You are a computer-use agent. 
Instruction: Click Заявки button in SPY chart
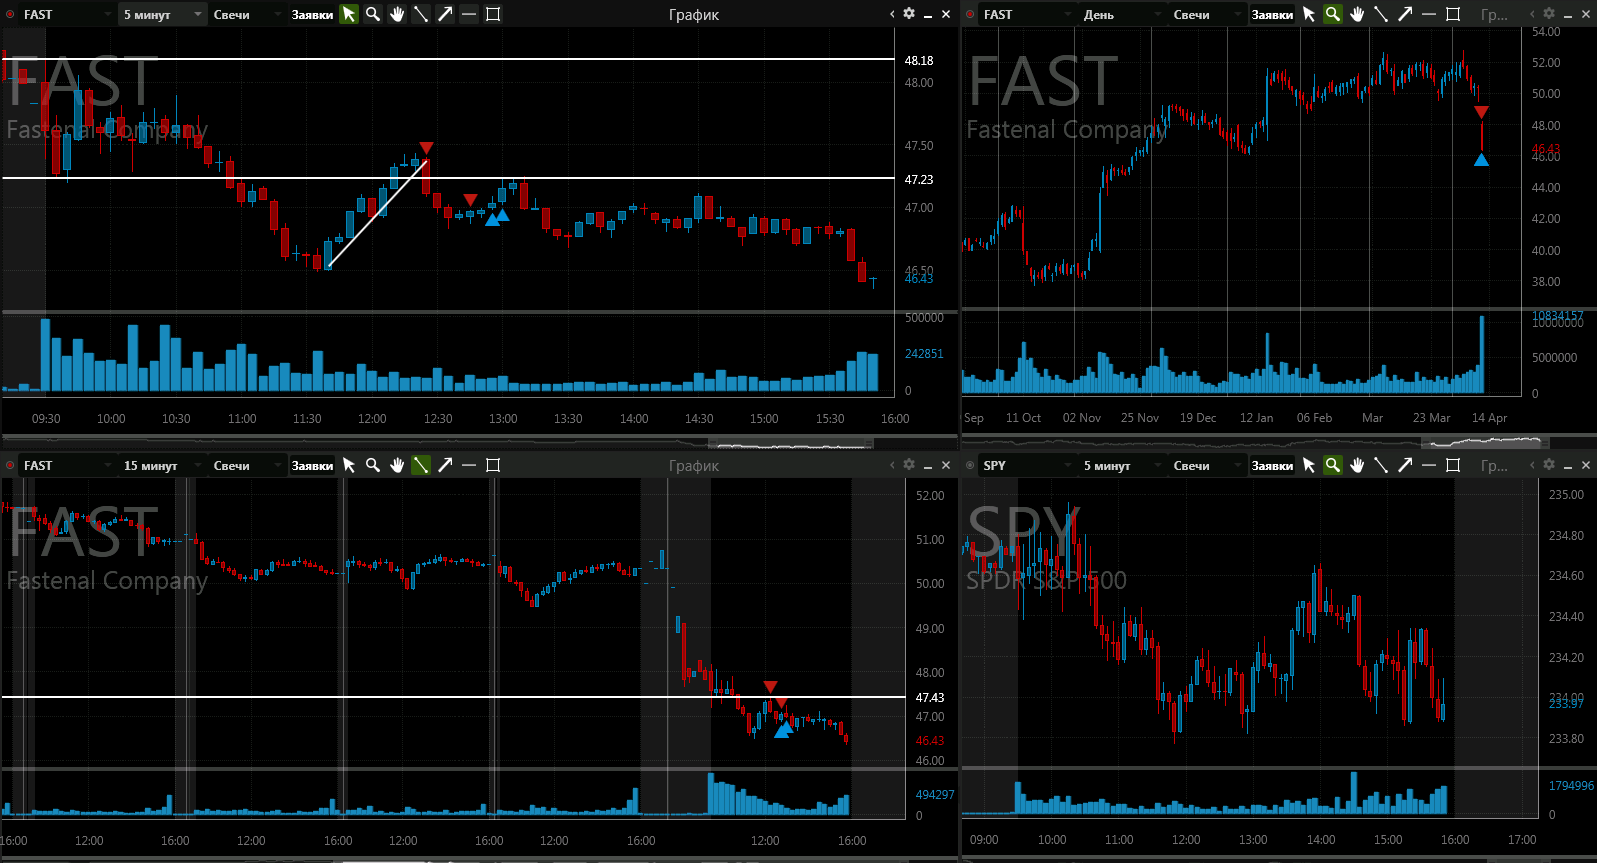point(1272,465)
